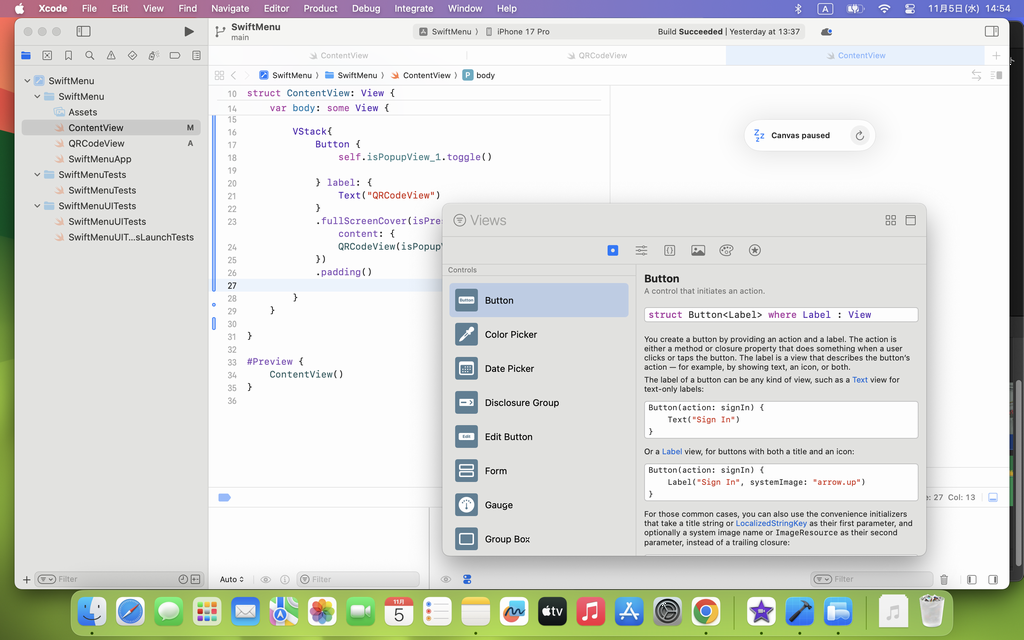The image size is (1024, 640).
Task: Switch to the QRCodeView tab
Action: [x=603, y=56]
